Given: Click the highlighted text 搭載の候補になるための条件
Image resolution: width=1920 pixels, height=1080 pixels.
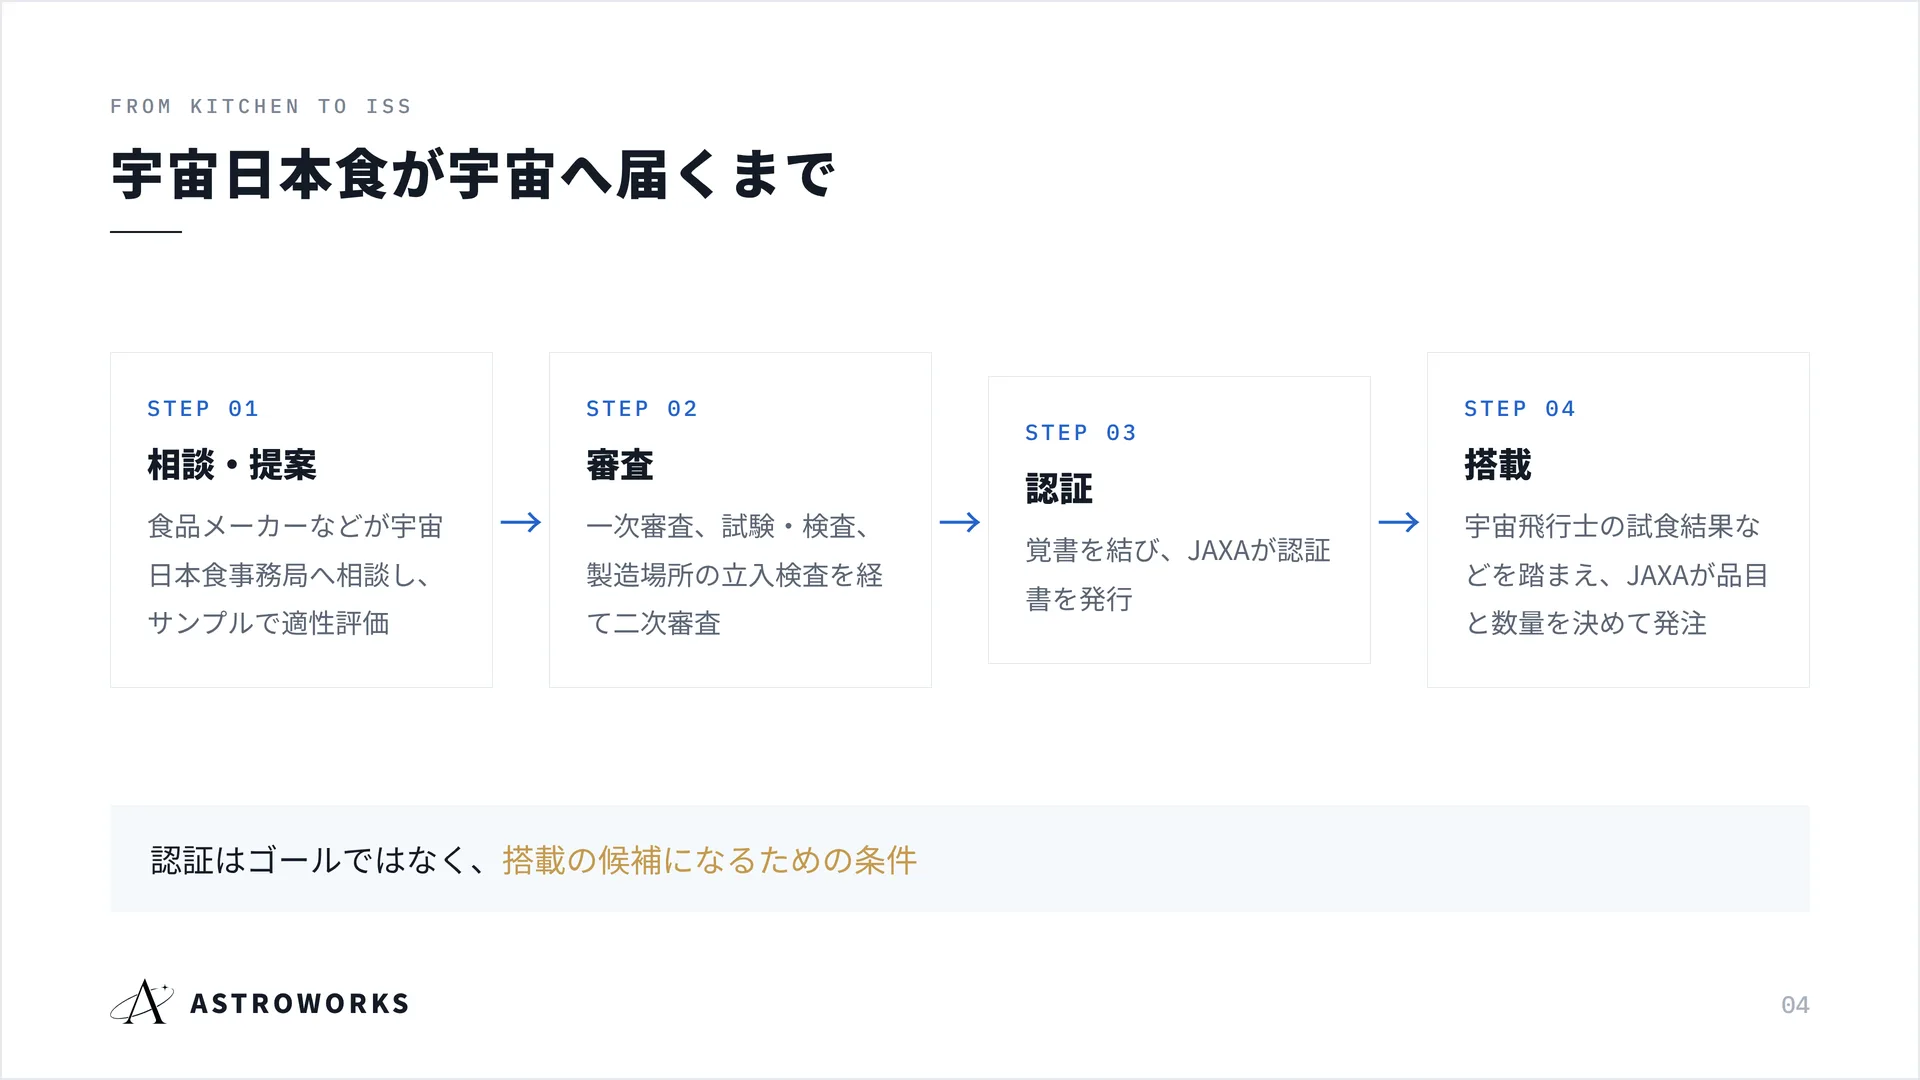Looking at the screenshot, I should coord(710,860).
